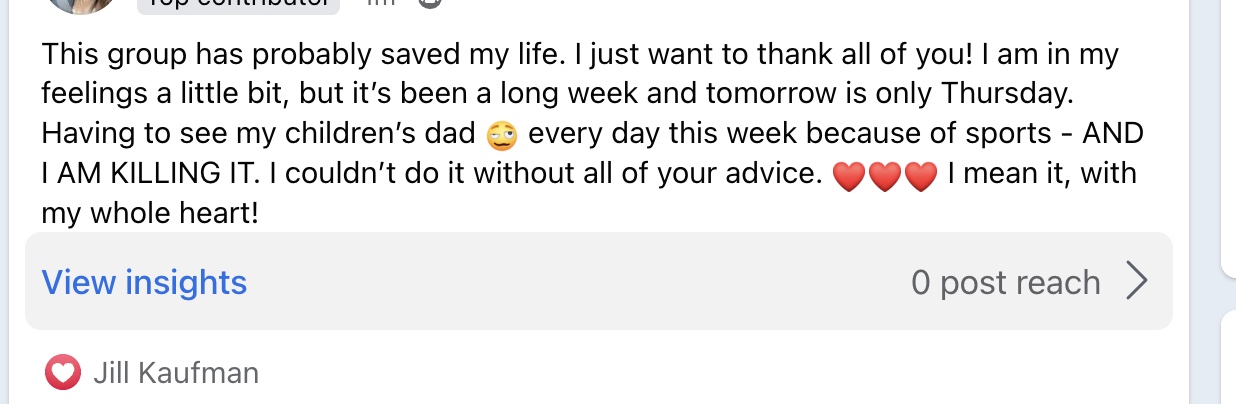
Task: Open the View insights link
Action: click(x=144, y=283)
